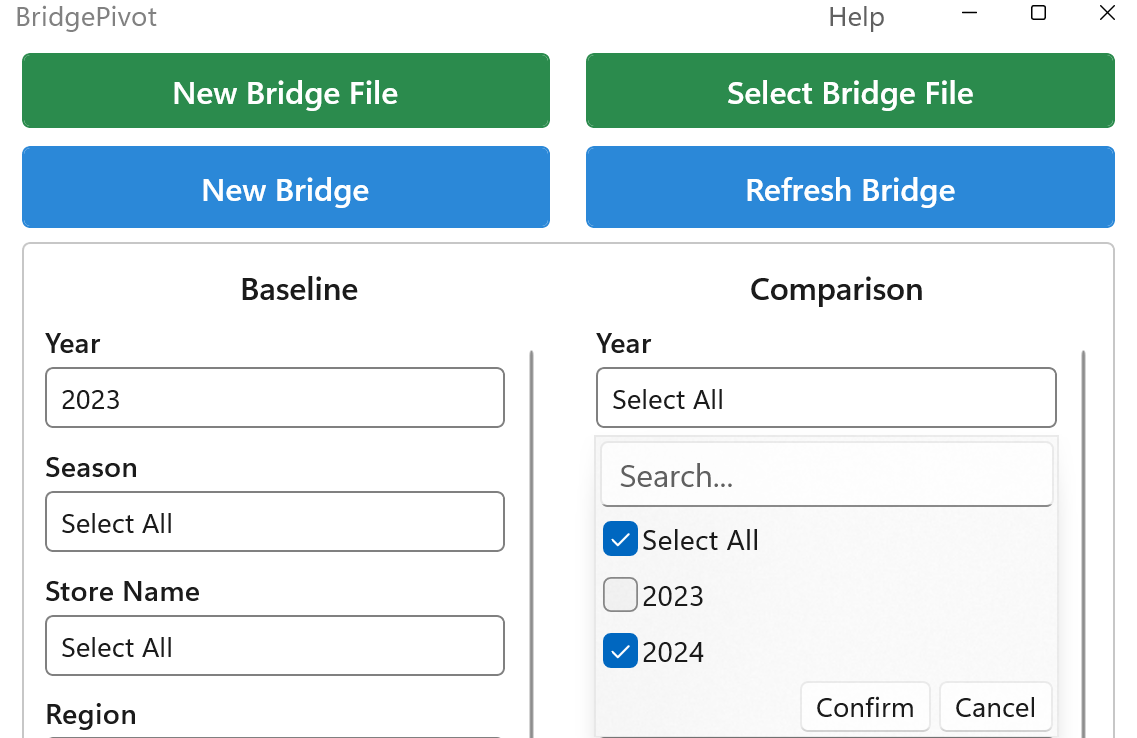Viewport: 1137px width, 738px height.
Task: Confirm the selected Comparison years
Action: point(864,706)
